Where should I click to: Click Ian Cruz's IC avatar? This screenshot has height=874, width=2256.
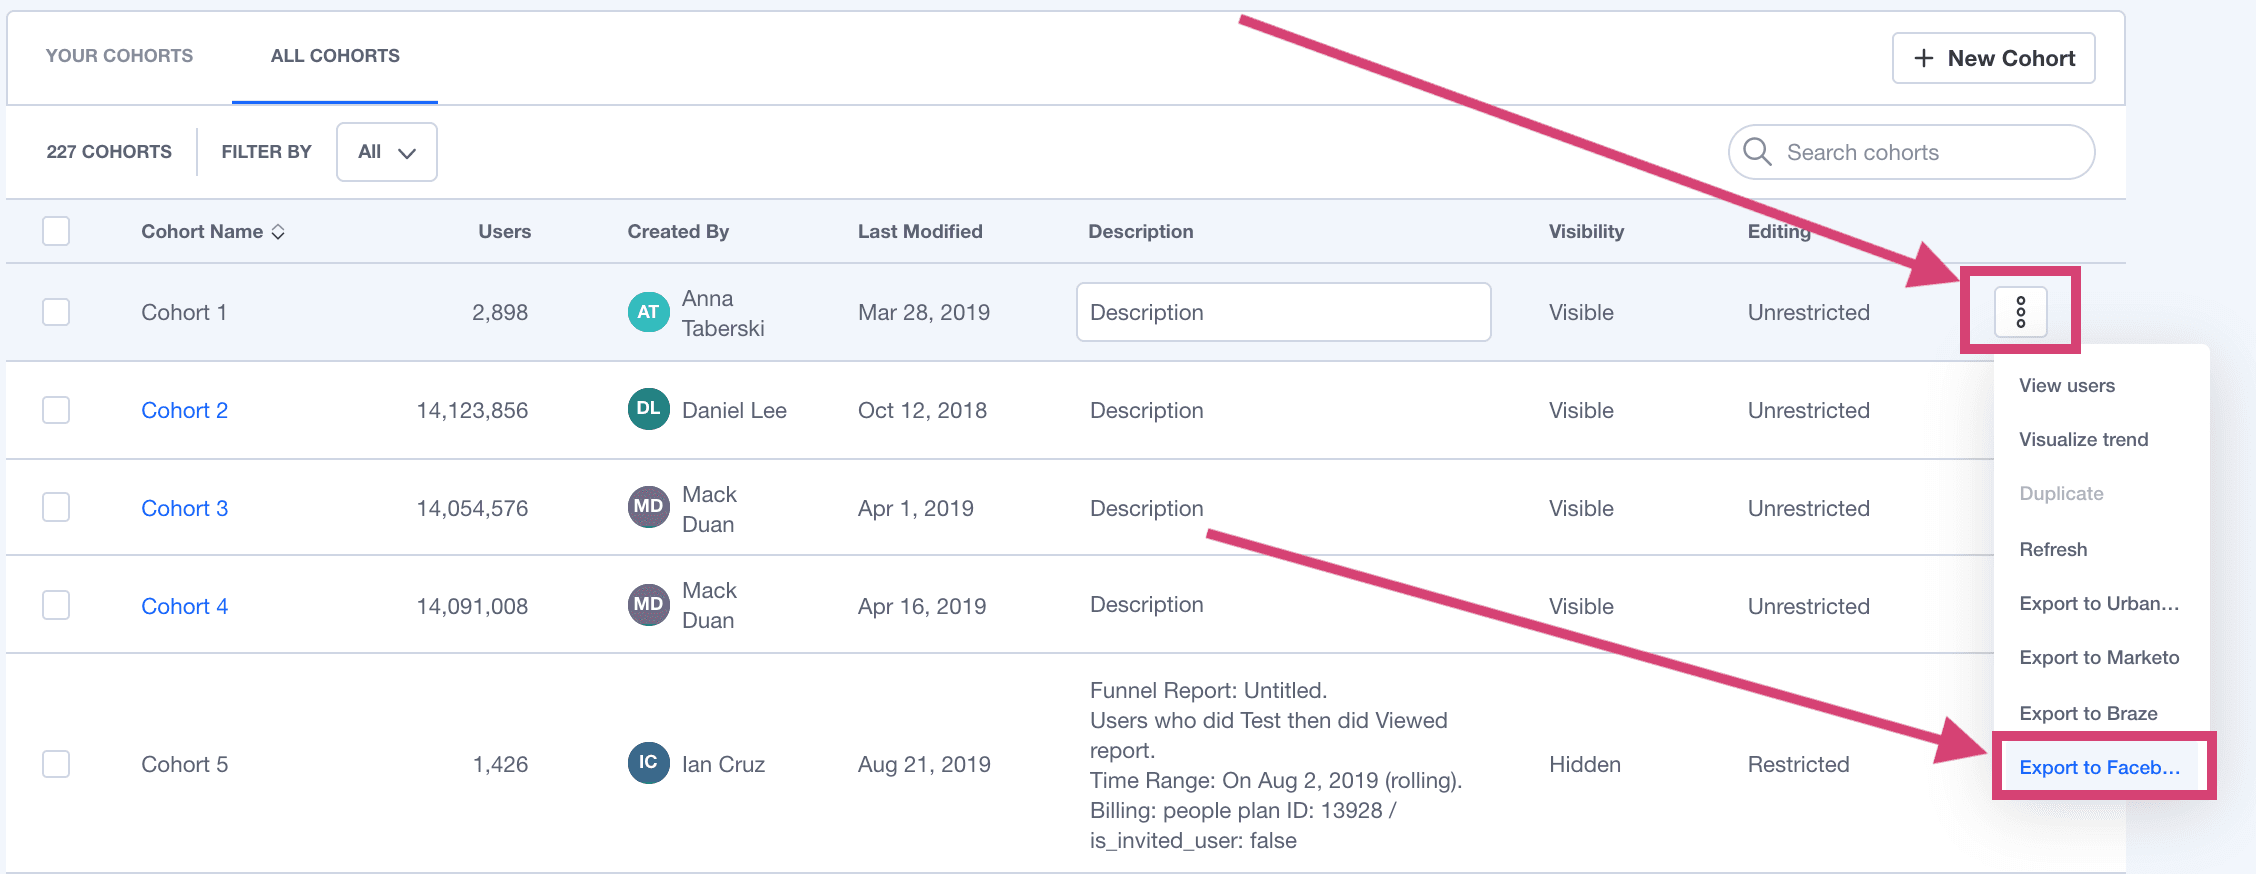click(x=648, y=763)
